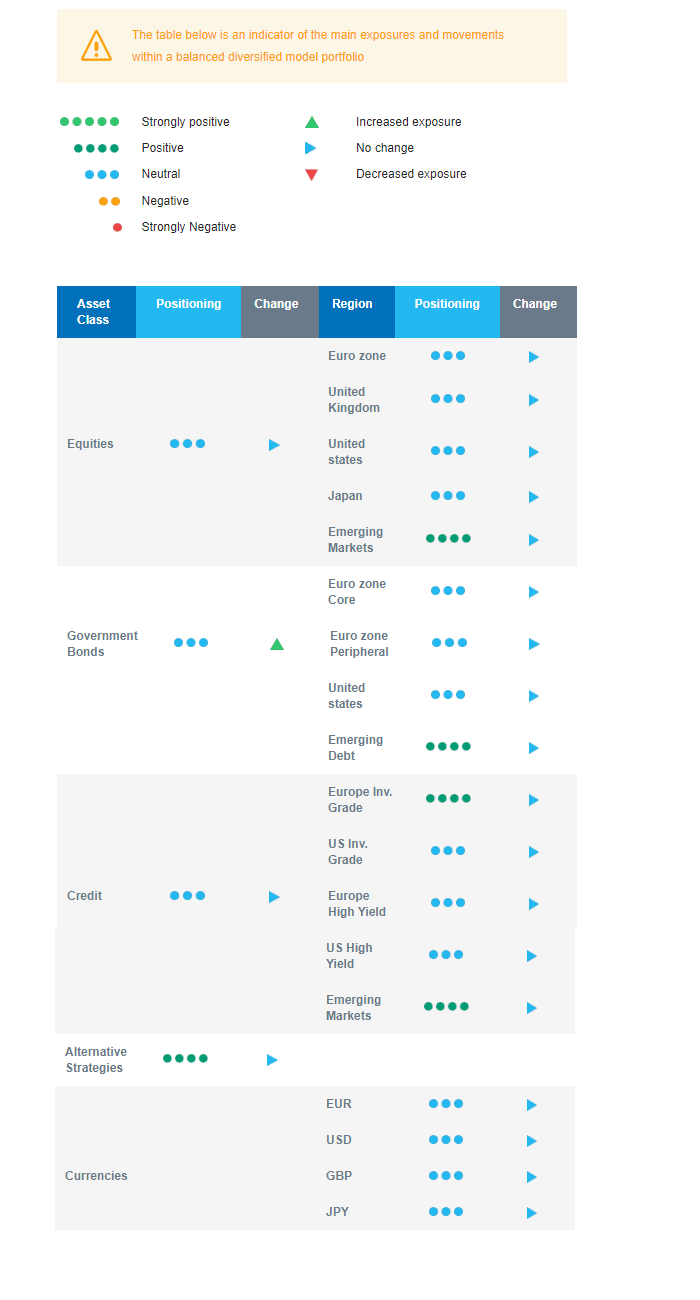Click the Alternative Strategies change arrow

click(x=272, y=1060)
